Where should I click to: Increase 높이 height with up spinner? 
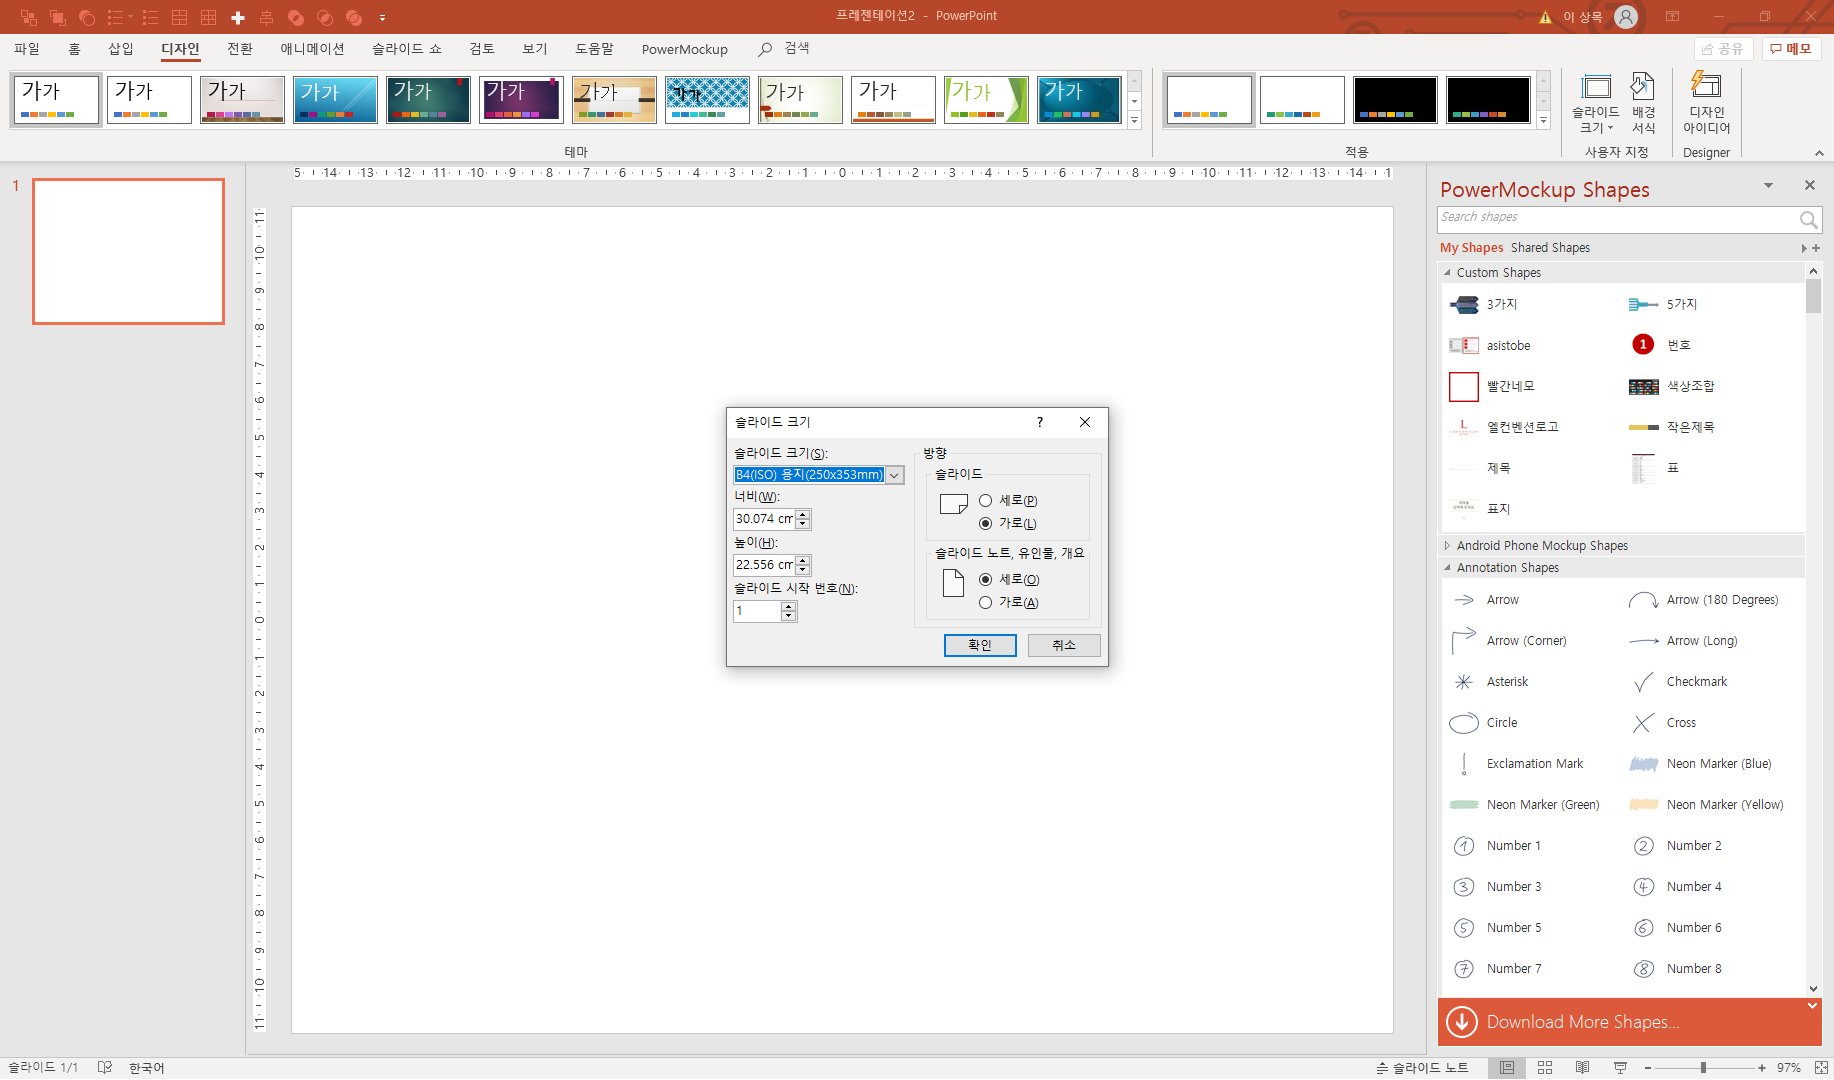tap(803, 560)
